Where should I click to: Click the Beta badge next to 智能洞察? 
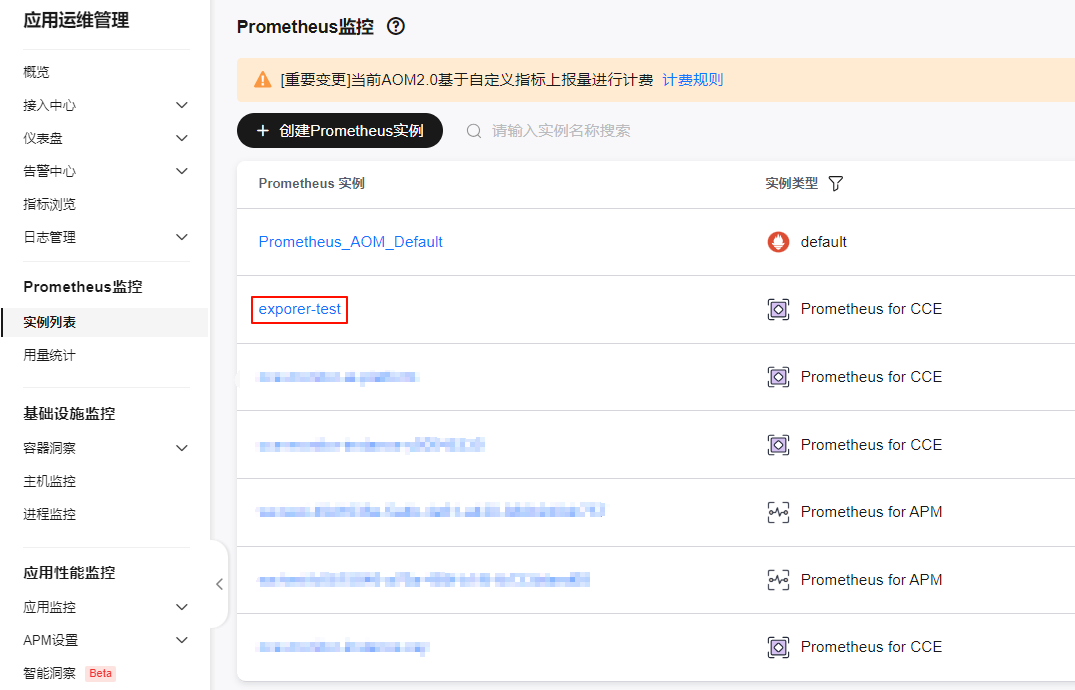point(100,673)
